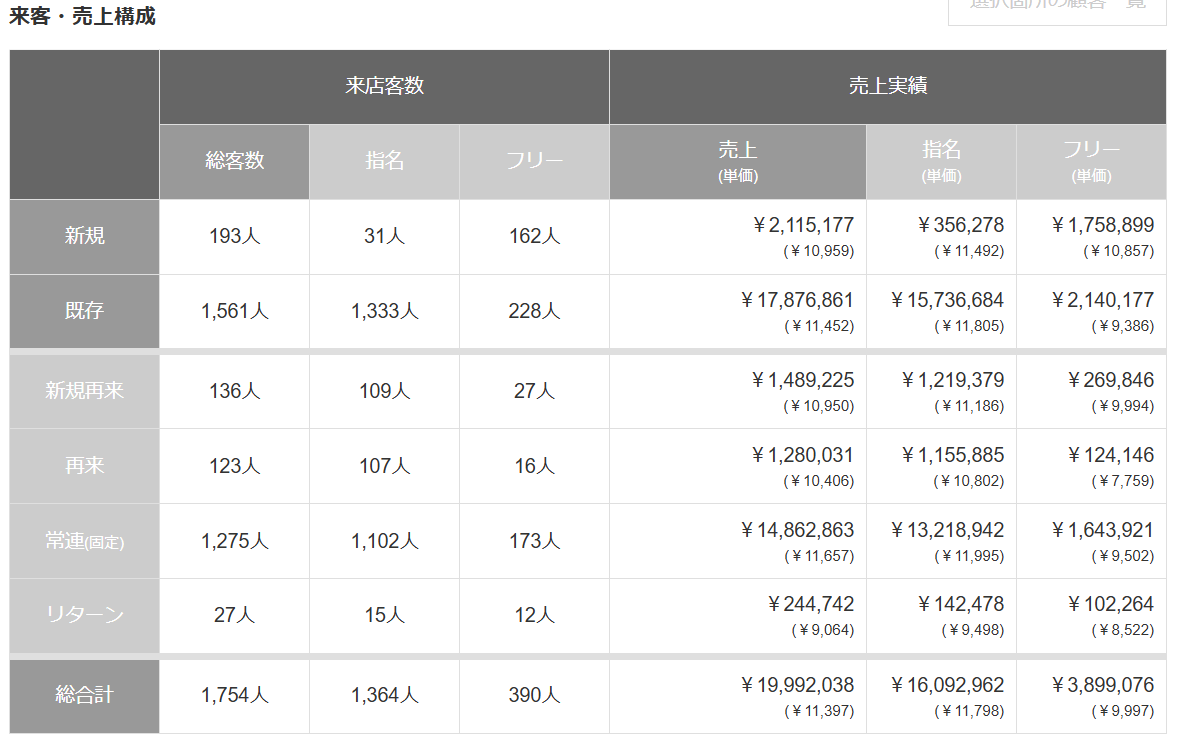Viewport: 1177px width, 748px height.
Task: Click the 指名 header under 来店客数
Action: point(384,161)
